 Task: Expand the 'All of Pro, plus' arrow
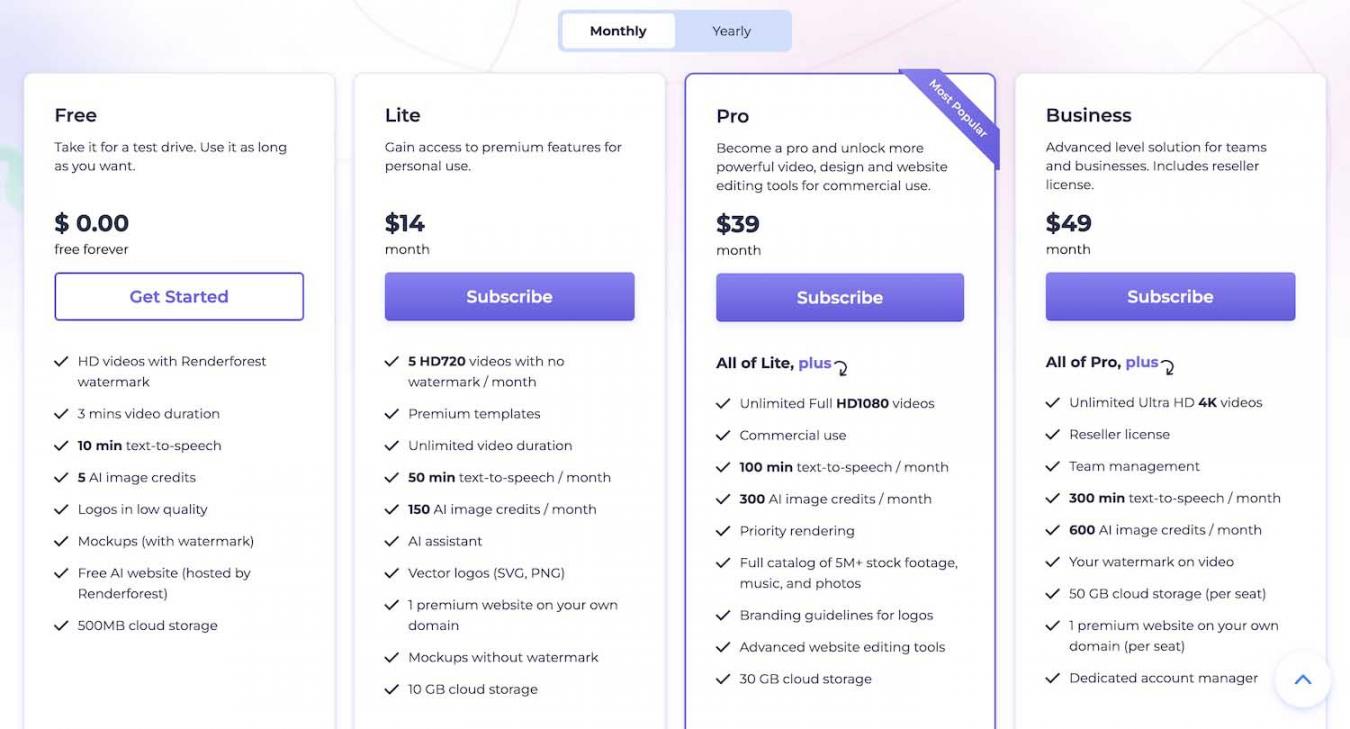(x=1168, y=366)
